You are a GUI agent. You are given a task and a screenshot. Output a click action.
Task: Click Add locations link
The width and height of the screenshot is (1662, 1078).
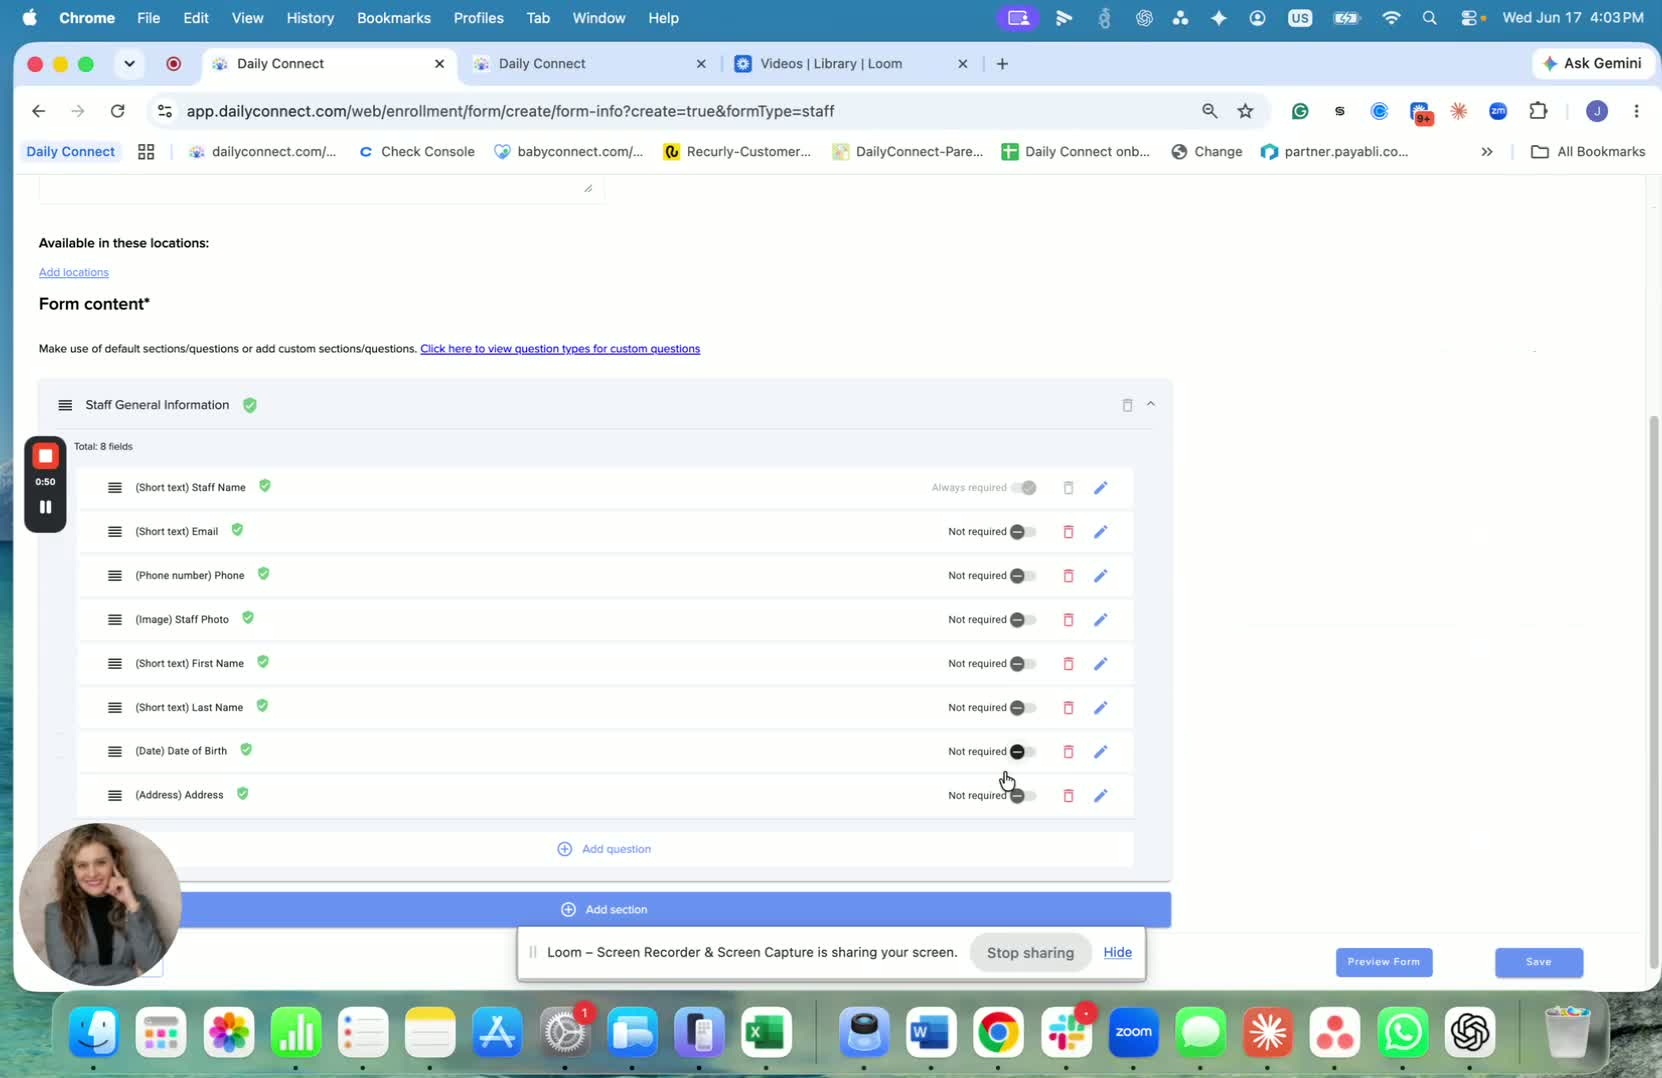pyautogui.click(x=74, y=272)
